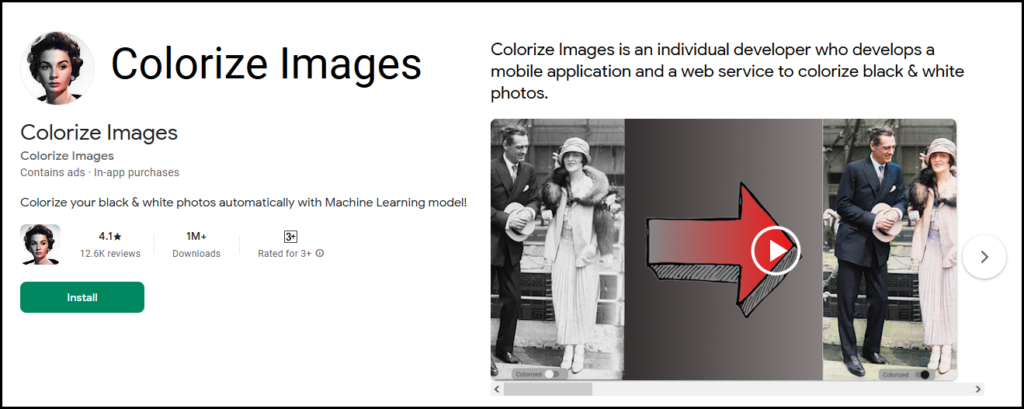Click the large Colorize Images header title
Viewport: 1024px width, 409px height.
266,64
